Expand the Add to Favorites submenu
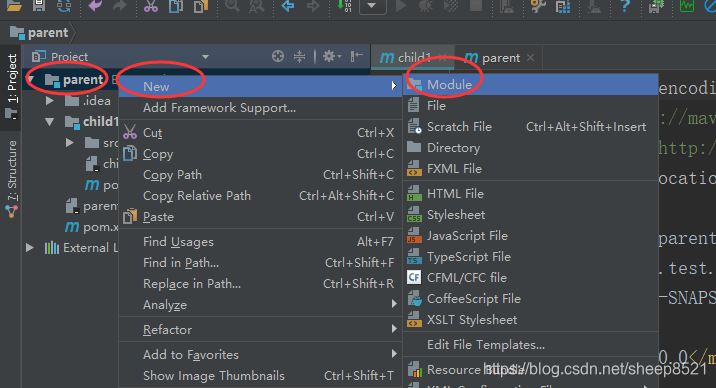716x388 pixels. 260,355
